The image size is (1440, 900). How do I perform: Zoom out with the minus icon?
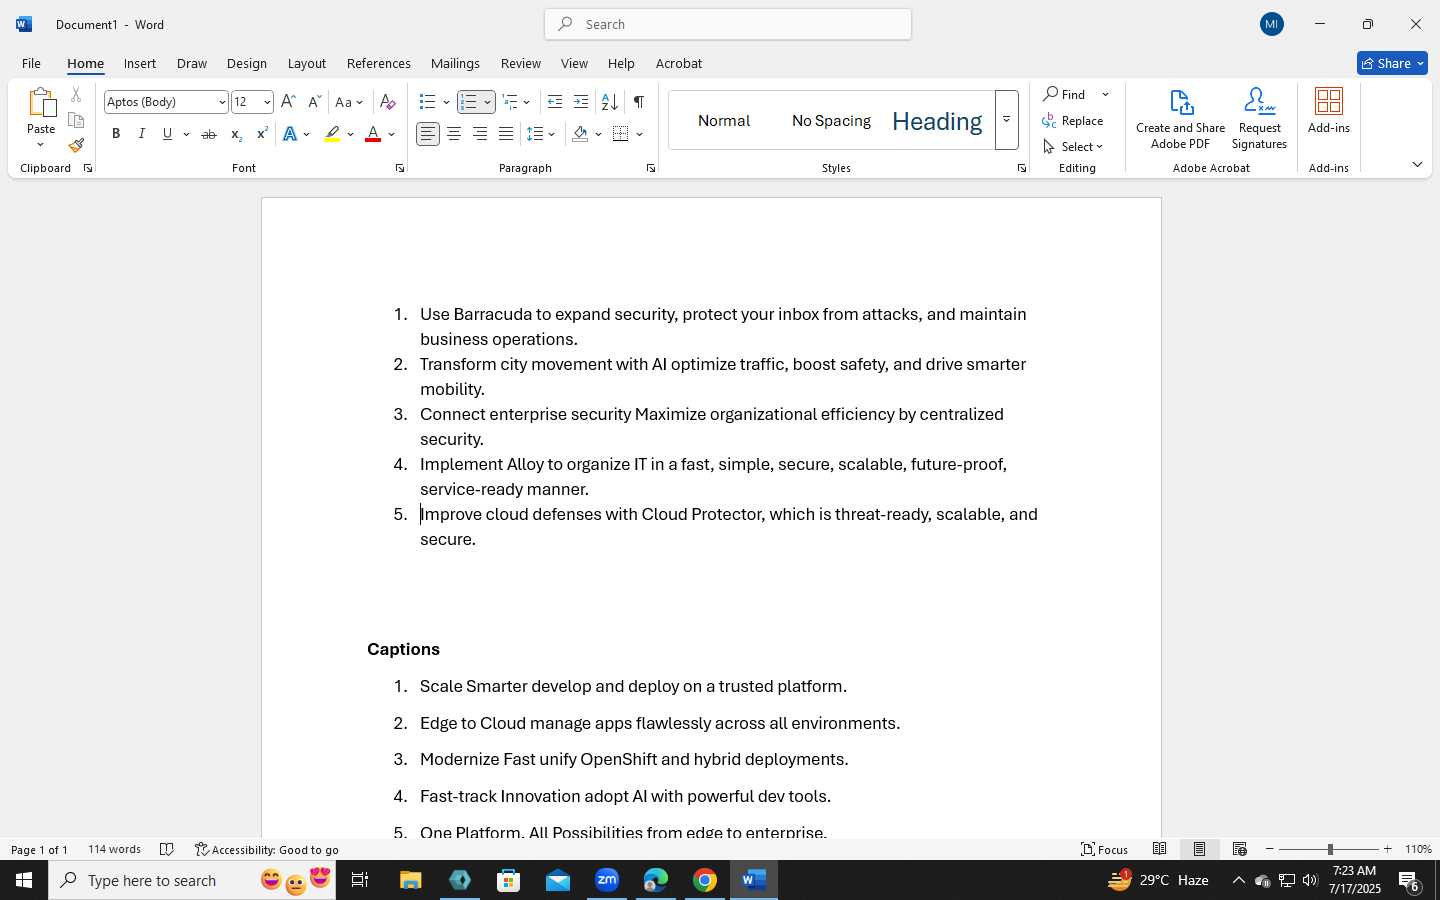point(1270,849)
